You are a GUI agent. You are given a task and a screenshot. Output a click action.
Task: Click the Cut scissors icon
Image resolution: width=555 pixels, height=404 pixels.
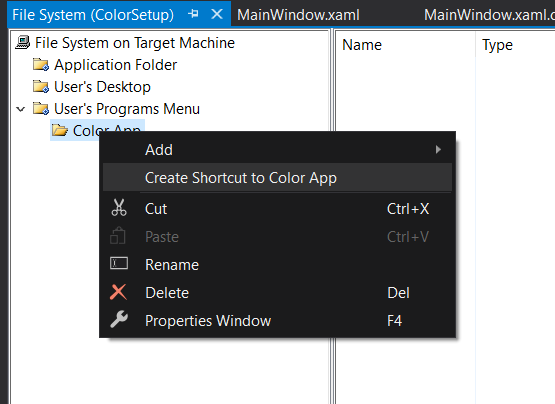(x=119, y=208)
